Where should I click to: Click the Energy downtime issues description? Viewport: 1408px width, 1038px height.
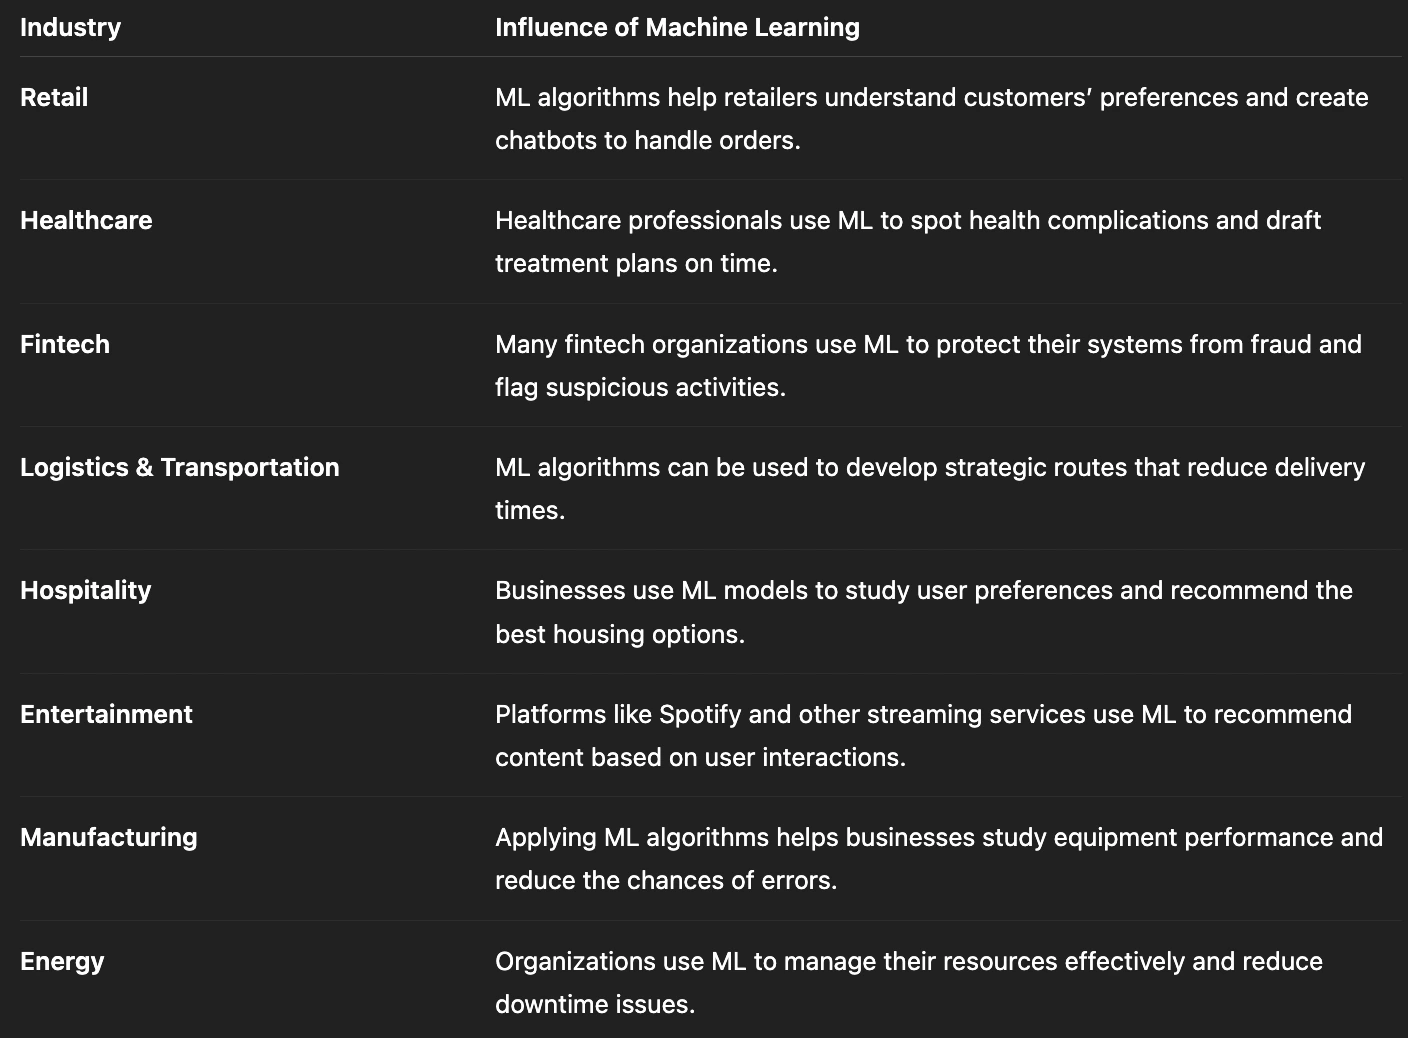point(908,982)
